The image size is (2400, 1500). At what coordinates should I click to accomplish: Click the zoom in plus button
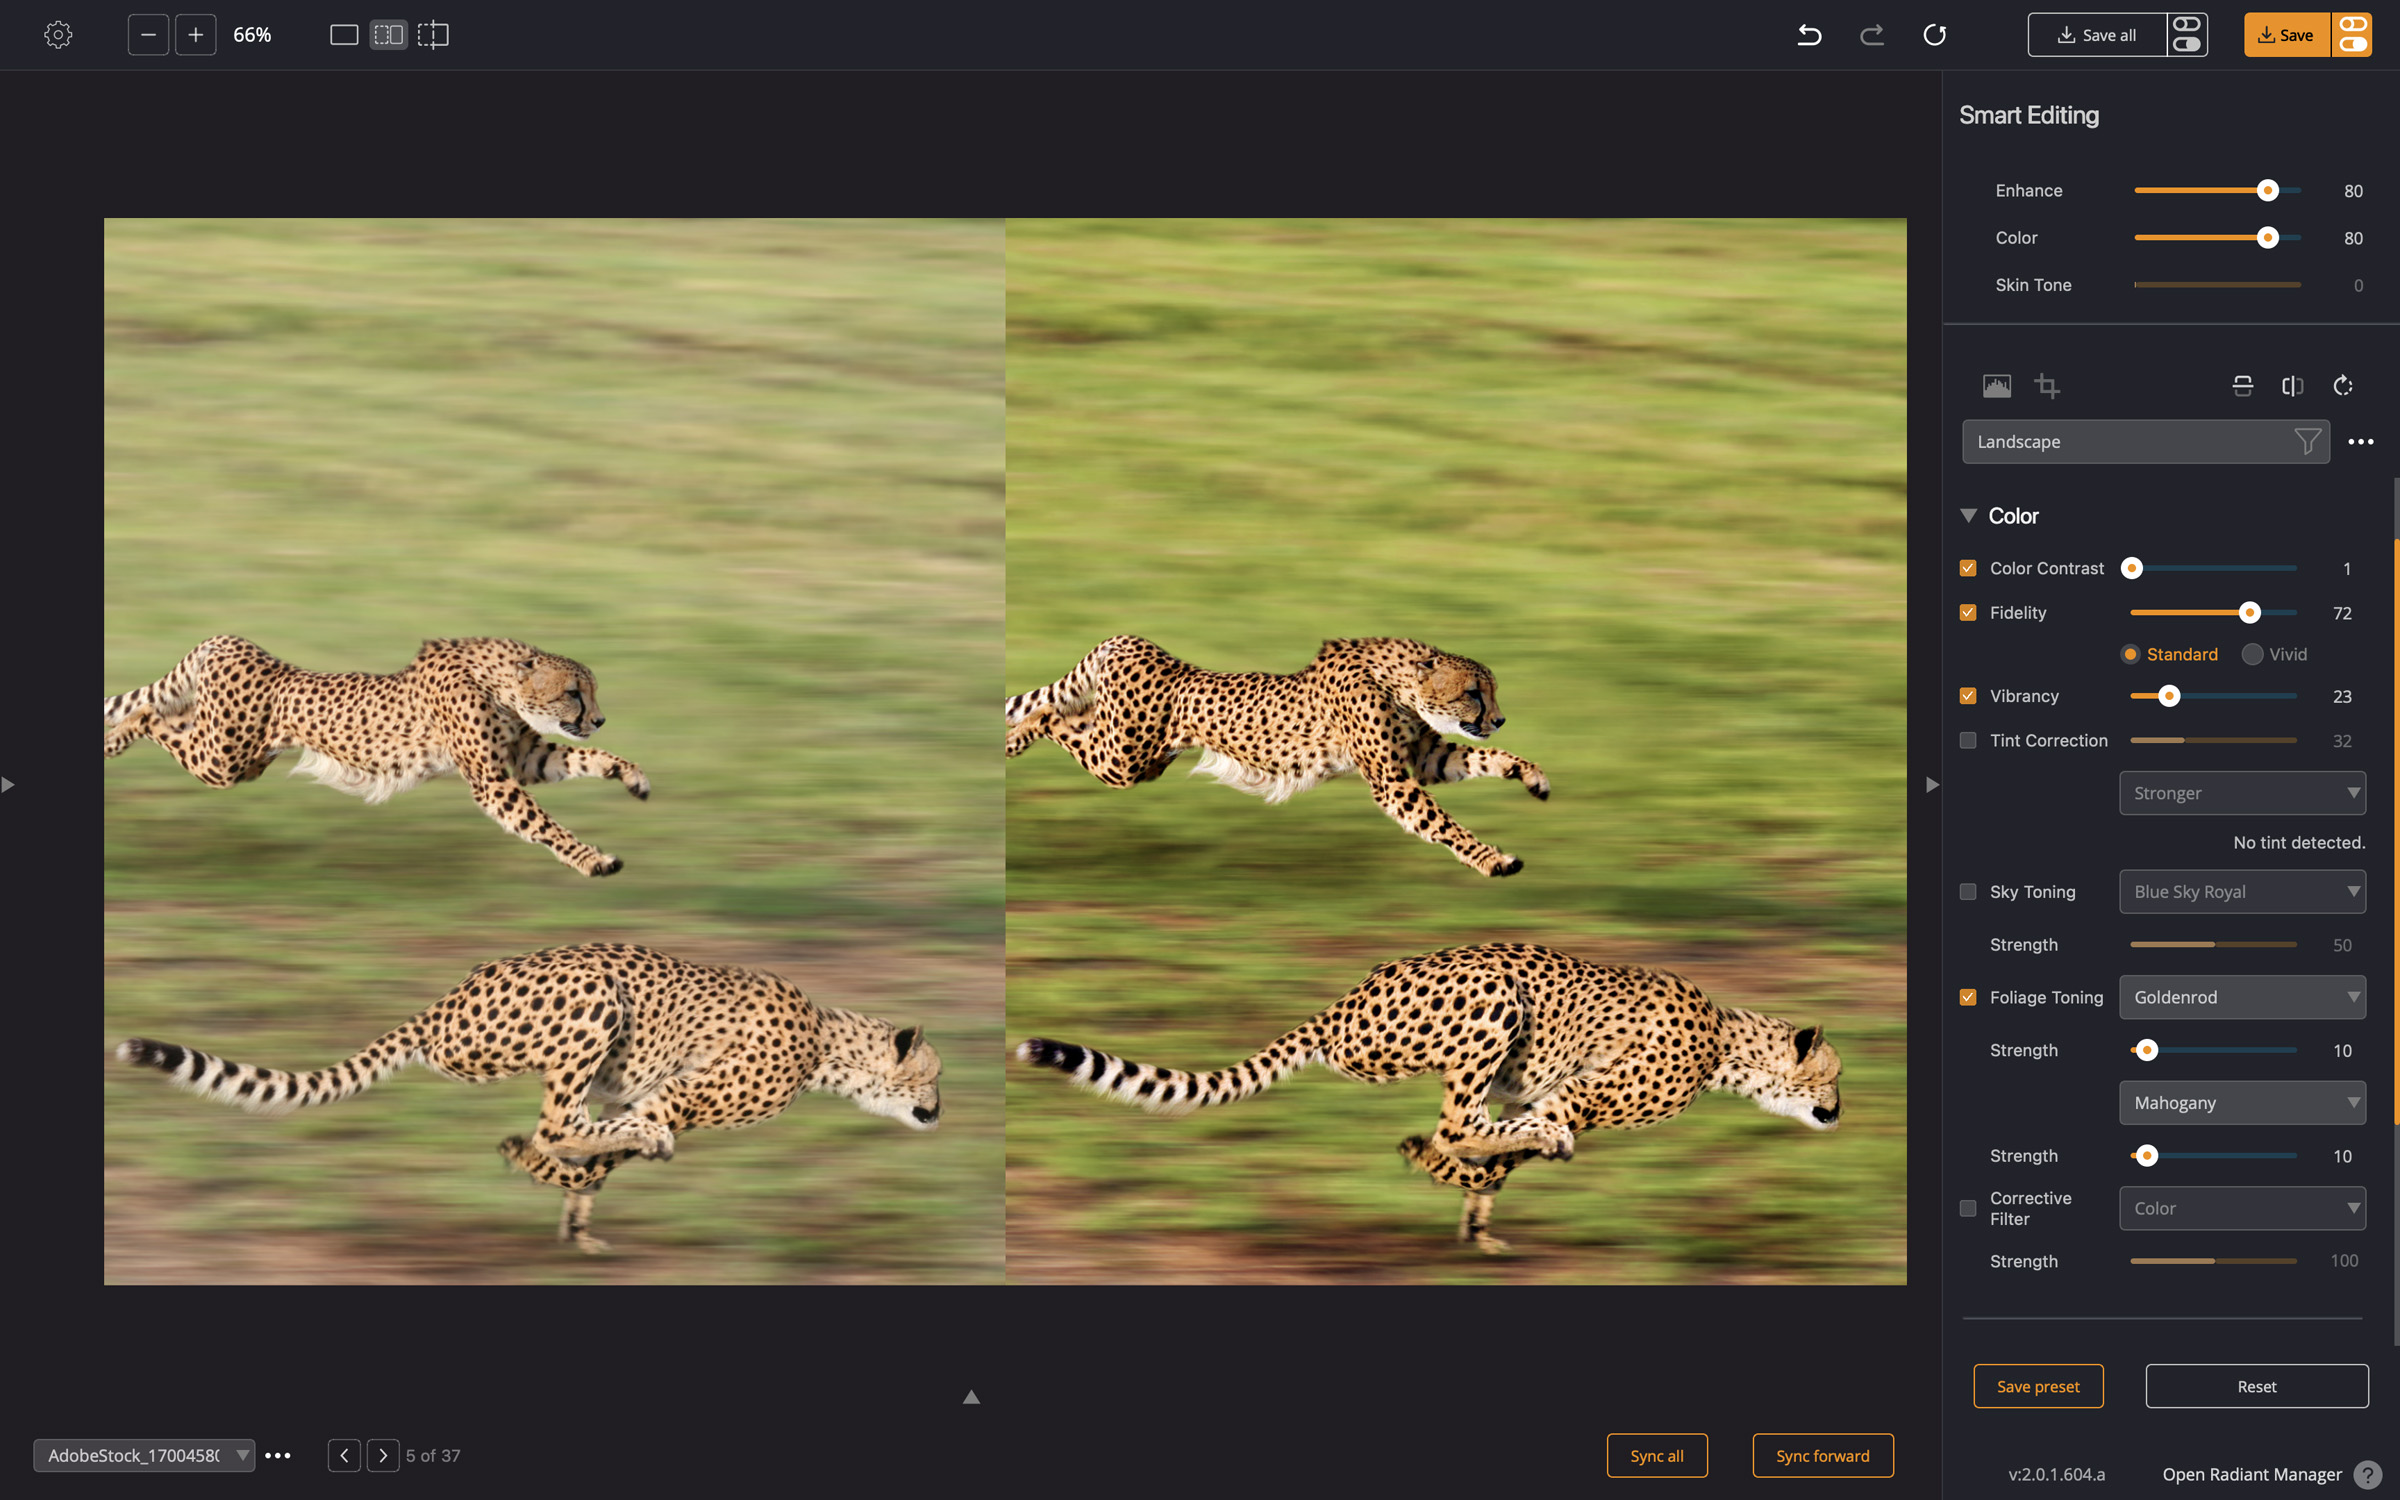pos(196,35)
